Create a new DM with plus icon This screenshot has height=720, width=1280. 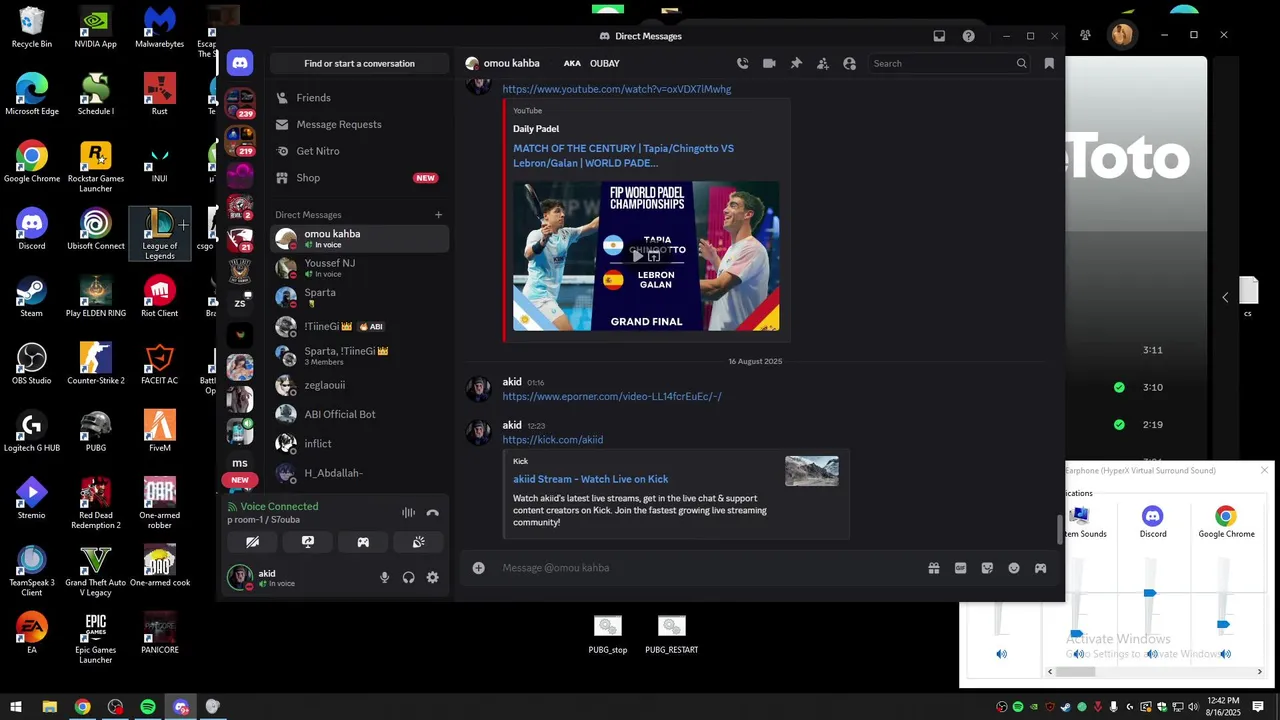[x=438, y=214]
